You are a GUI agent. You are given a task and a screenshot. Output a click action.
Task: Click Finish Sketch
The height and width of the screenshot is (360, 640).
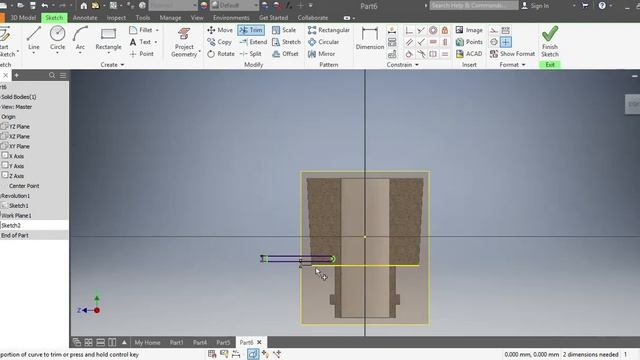550,42
